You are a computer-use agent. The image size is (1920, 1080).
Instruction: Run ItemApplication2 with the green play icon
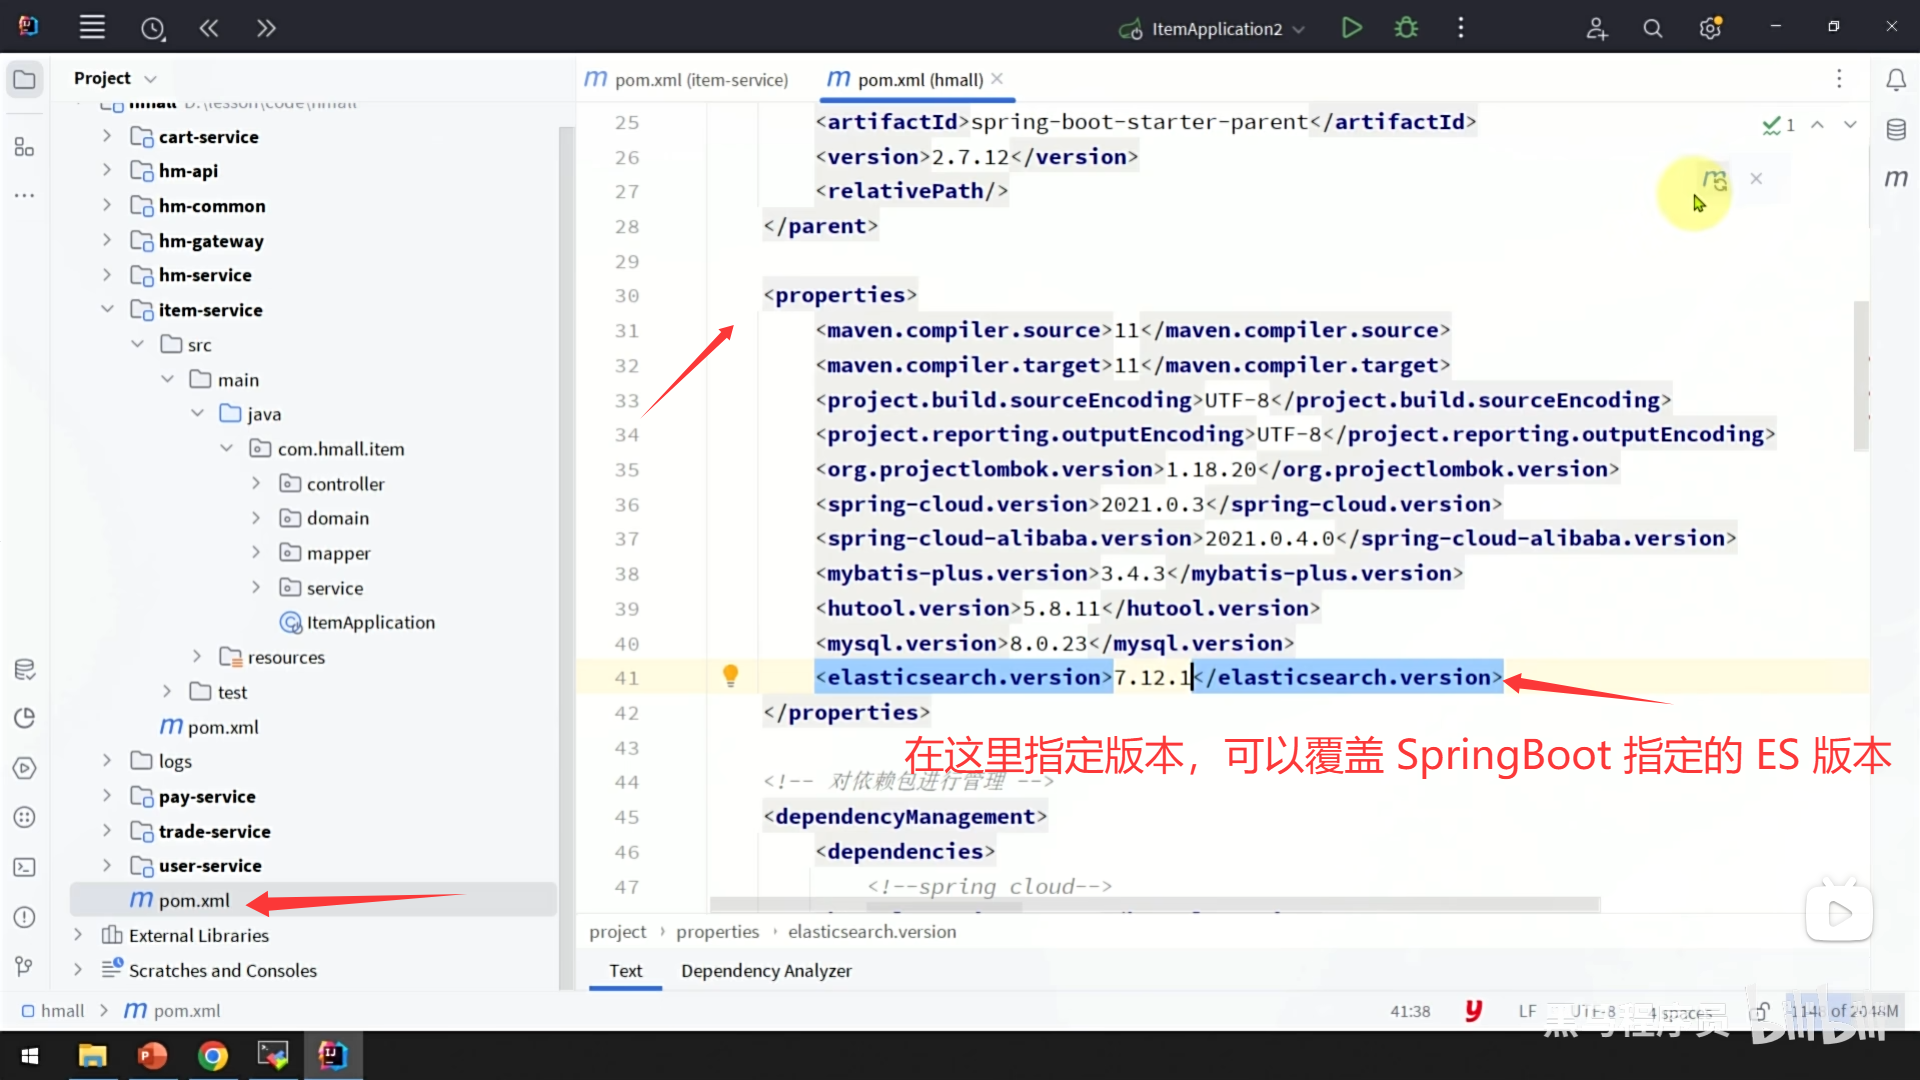[1351, 28]
